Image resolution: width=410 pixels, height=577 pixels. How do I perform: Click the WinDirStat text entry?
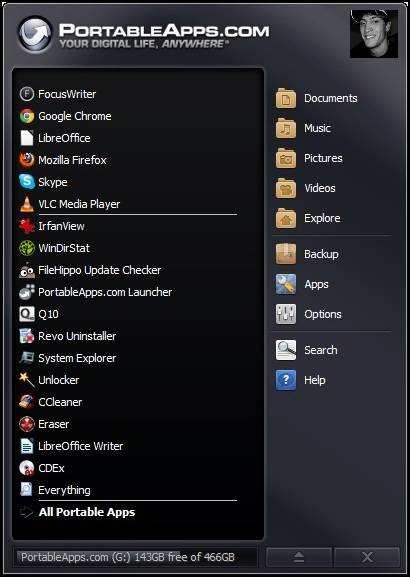[x=64, y=248]
